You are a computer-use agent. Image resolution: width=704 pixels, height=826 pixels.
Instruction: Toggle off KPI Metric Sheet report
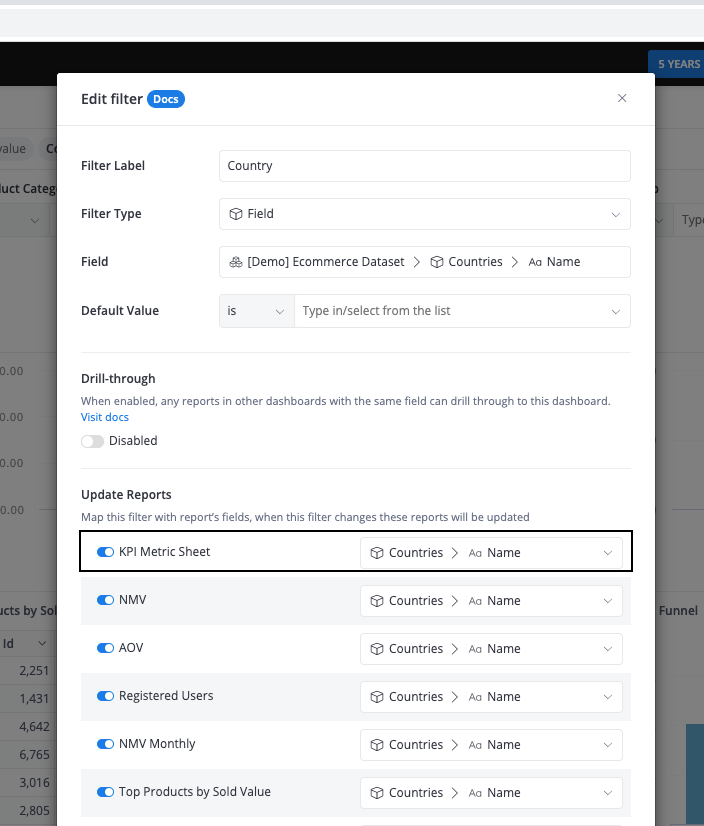coord(105,552)
